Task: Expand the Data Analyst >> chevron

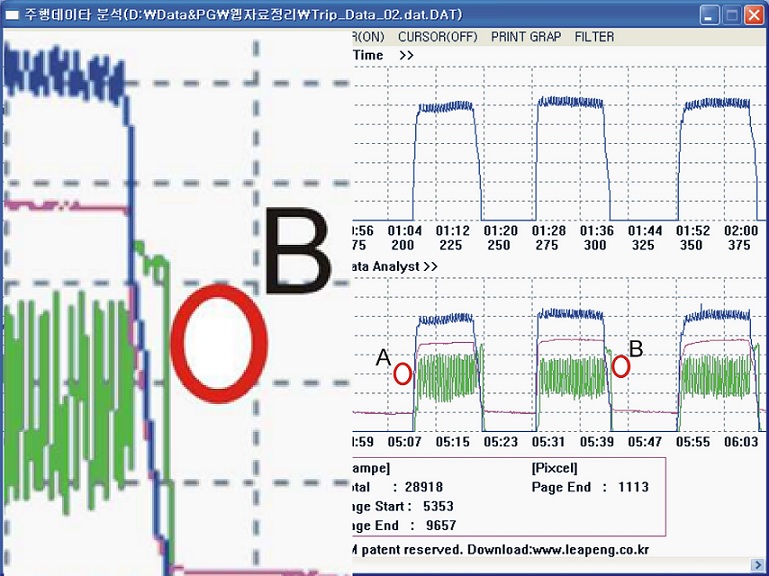Action: pos(430,267)
